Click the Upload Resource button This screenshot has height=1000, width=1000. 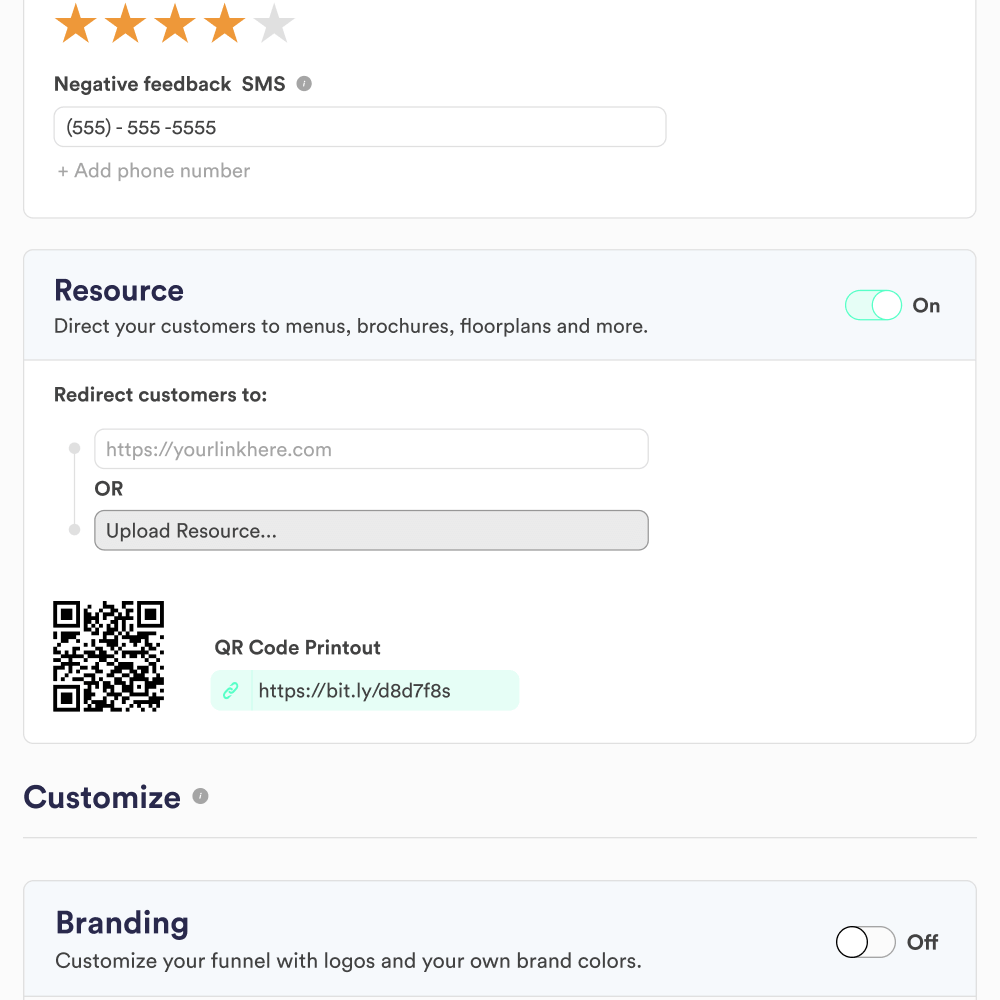coord(371,530)
